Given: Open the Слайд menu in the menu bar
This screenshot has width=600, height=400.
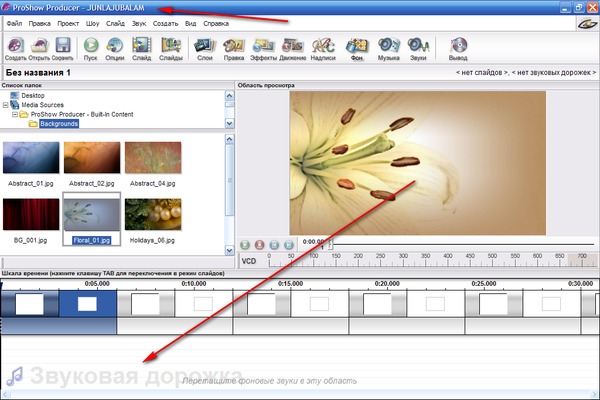Looking at the screenshot, I should (x=115, y=23).
